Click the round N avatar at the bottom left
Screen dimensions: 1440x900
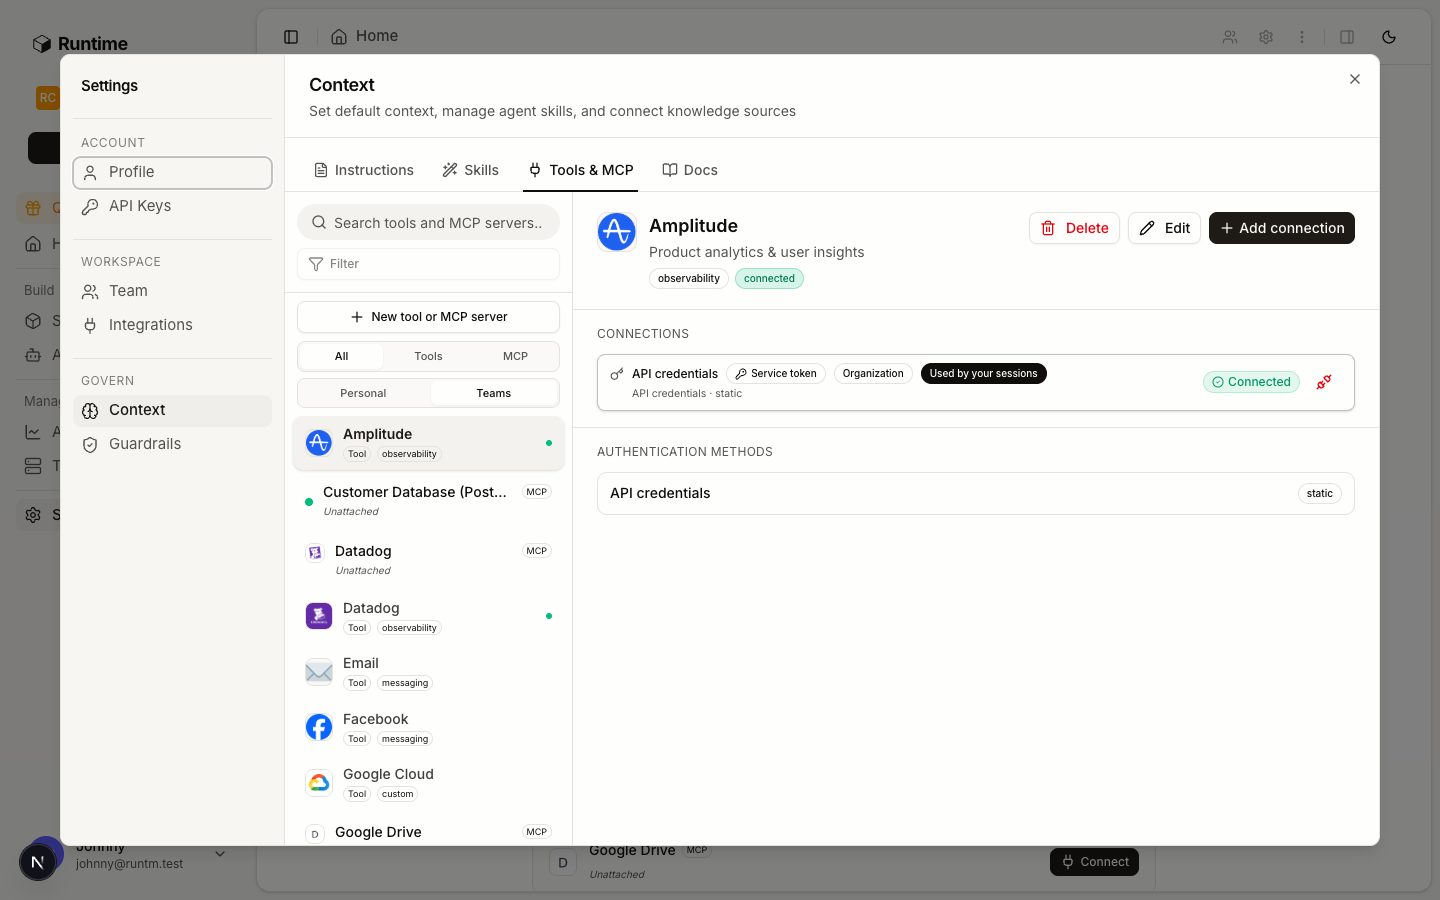(38, 862)
